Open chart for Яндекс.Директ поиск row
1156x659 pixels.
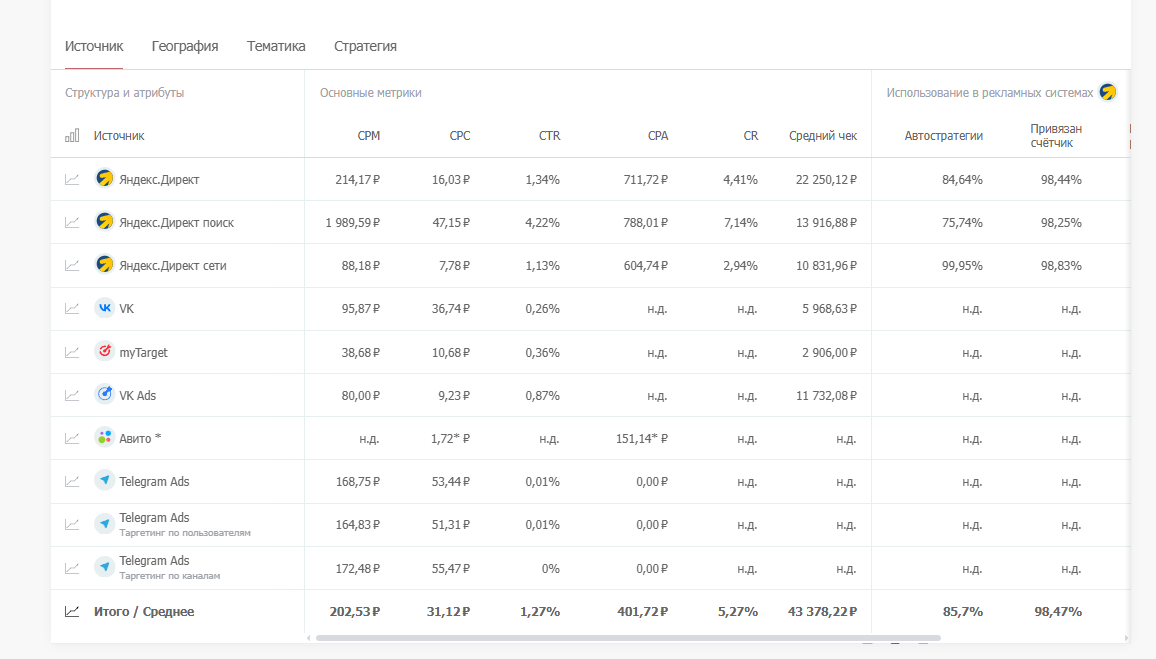point(72,223)
